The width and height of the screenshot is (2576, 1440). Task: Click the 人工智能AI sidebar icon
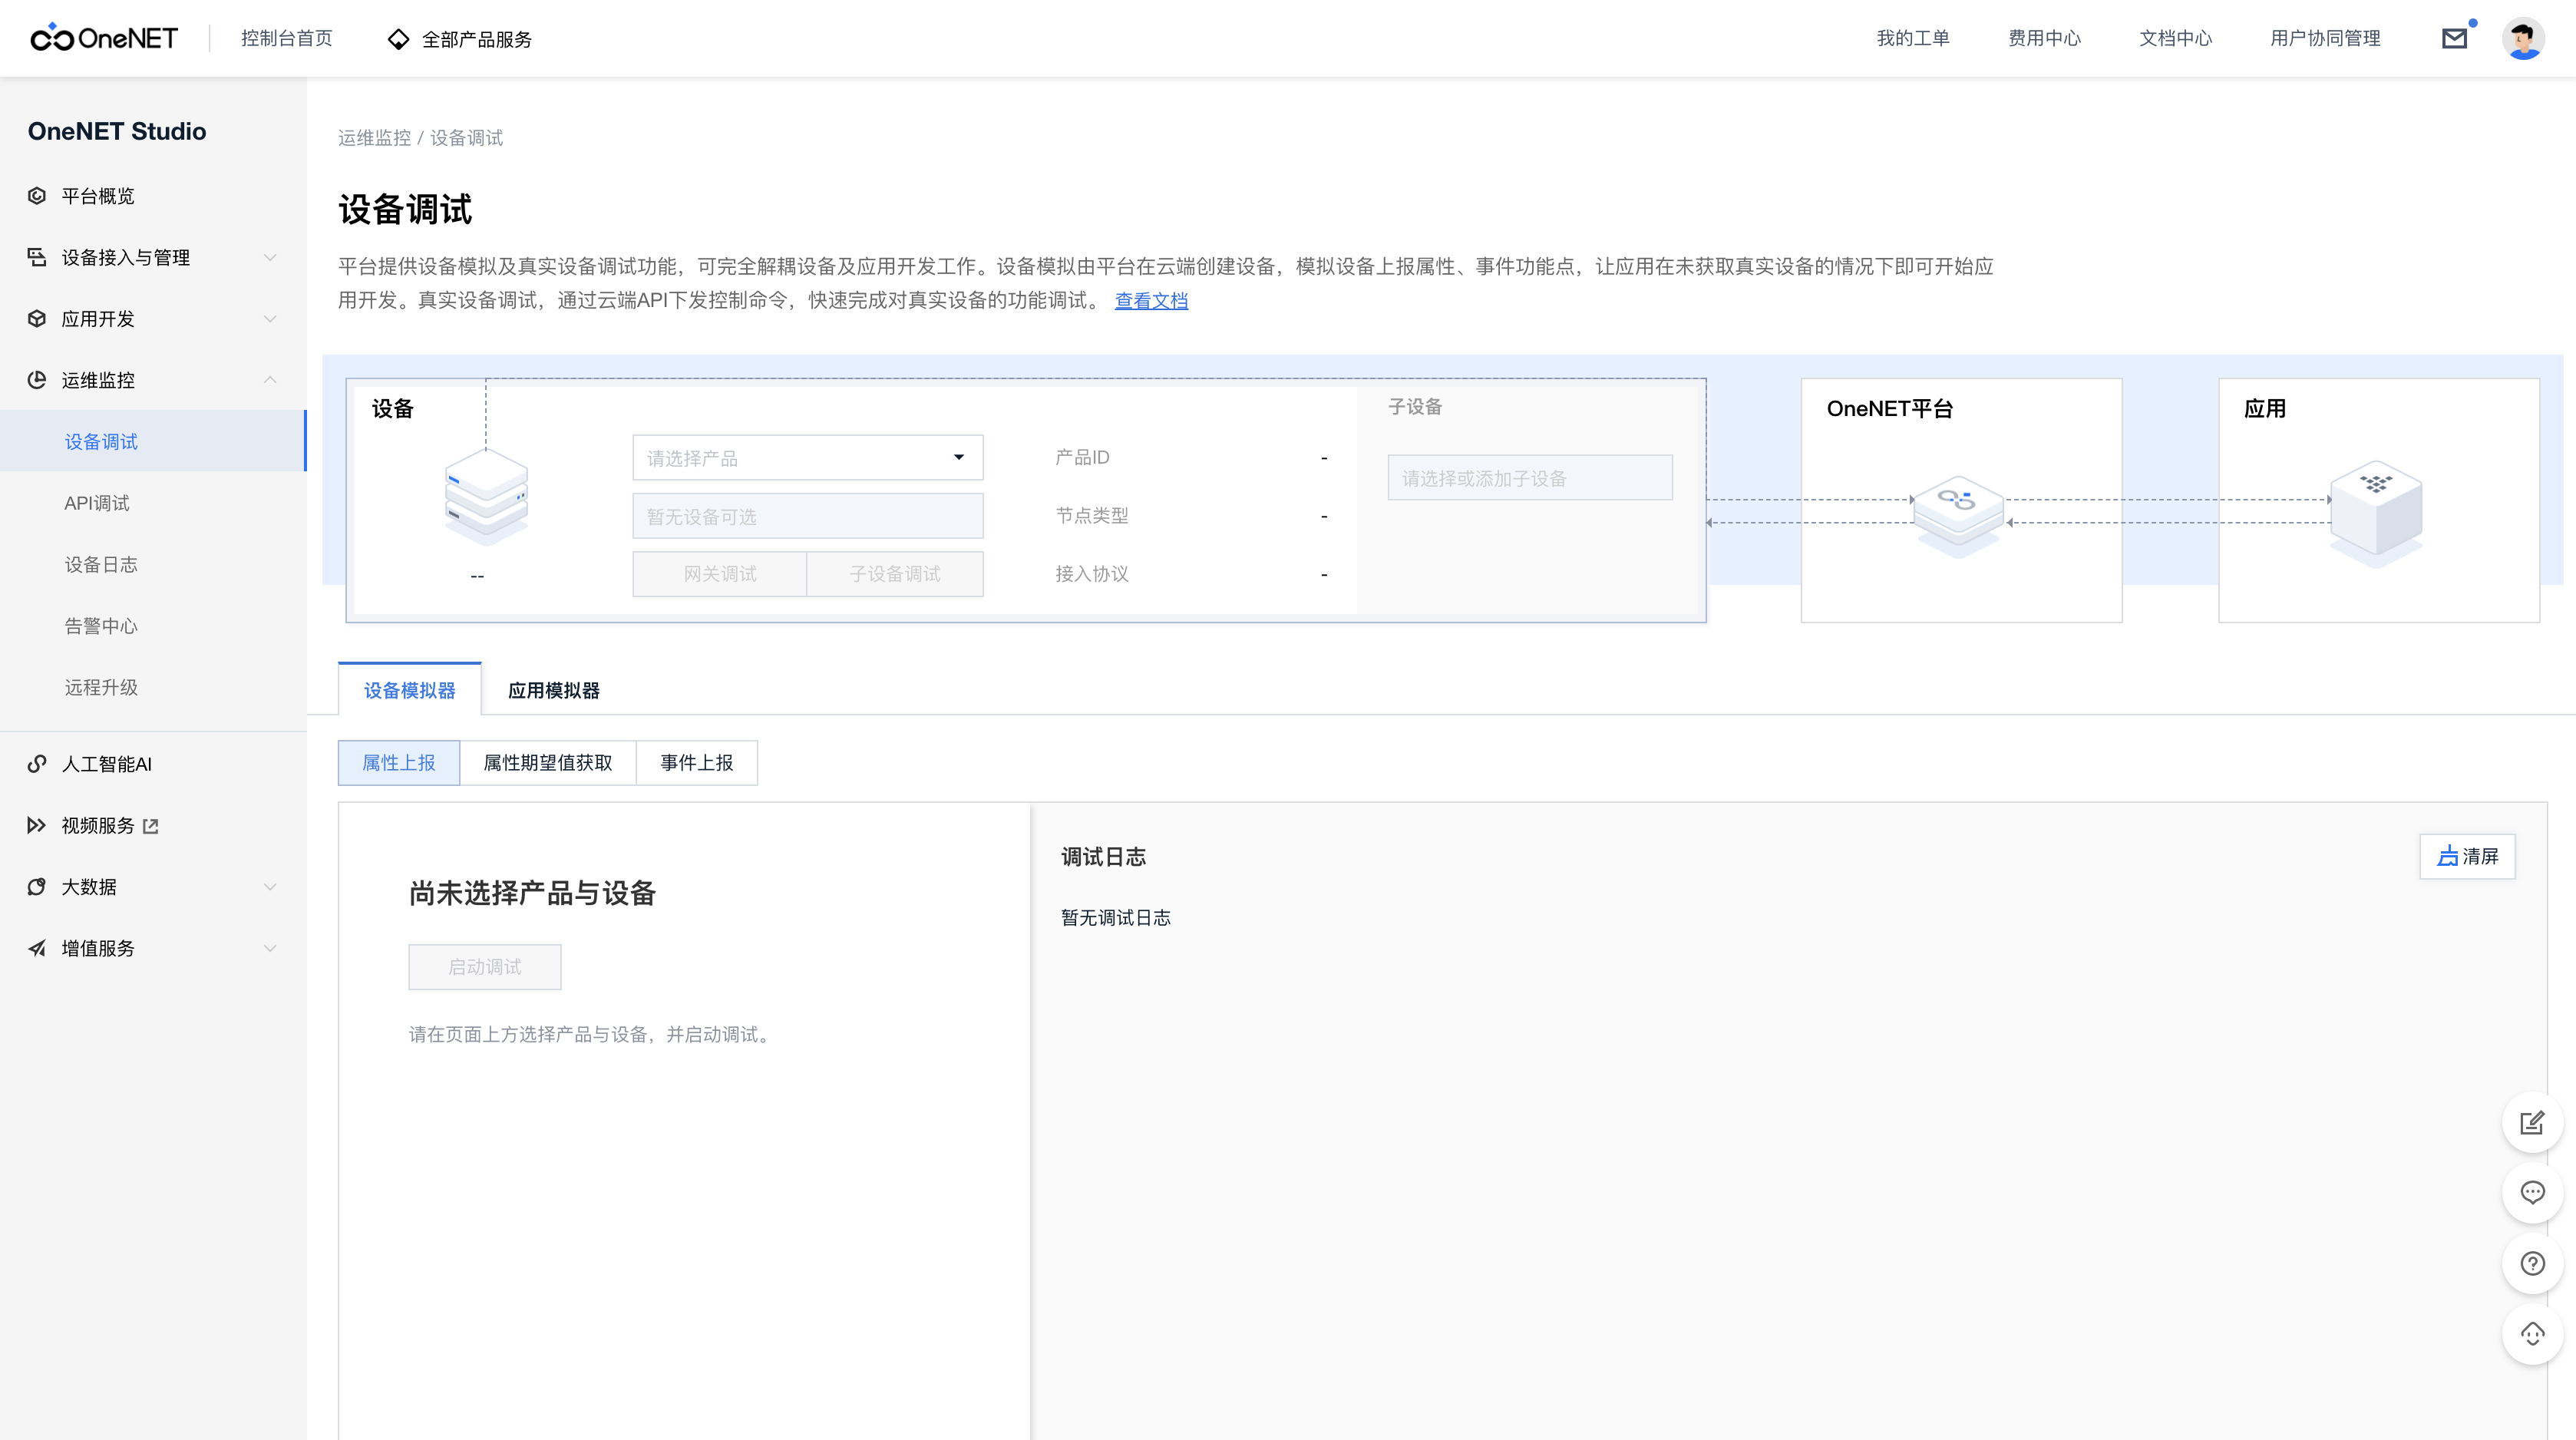tap(37, 764)
